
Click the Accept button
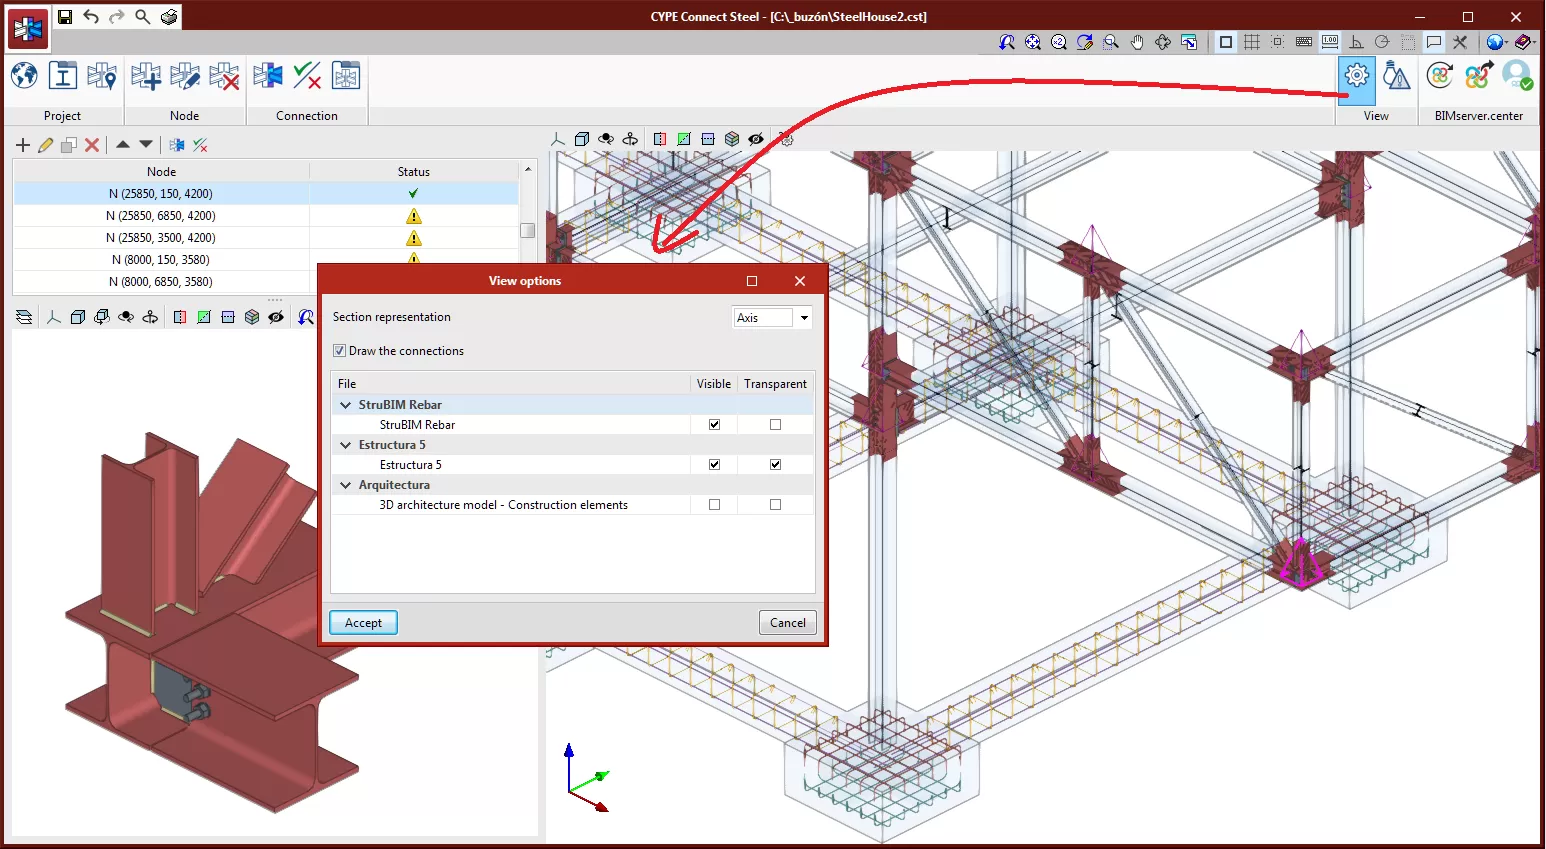click(x=363, y=623)
